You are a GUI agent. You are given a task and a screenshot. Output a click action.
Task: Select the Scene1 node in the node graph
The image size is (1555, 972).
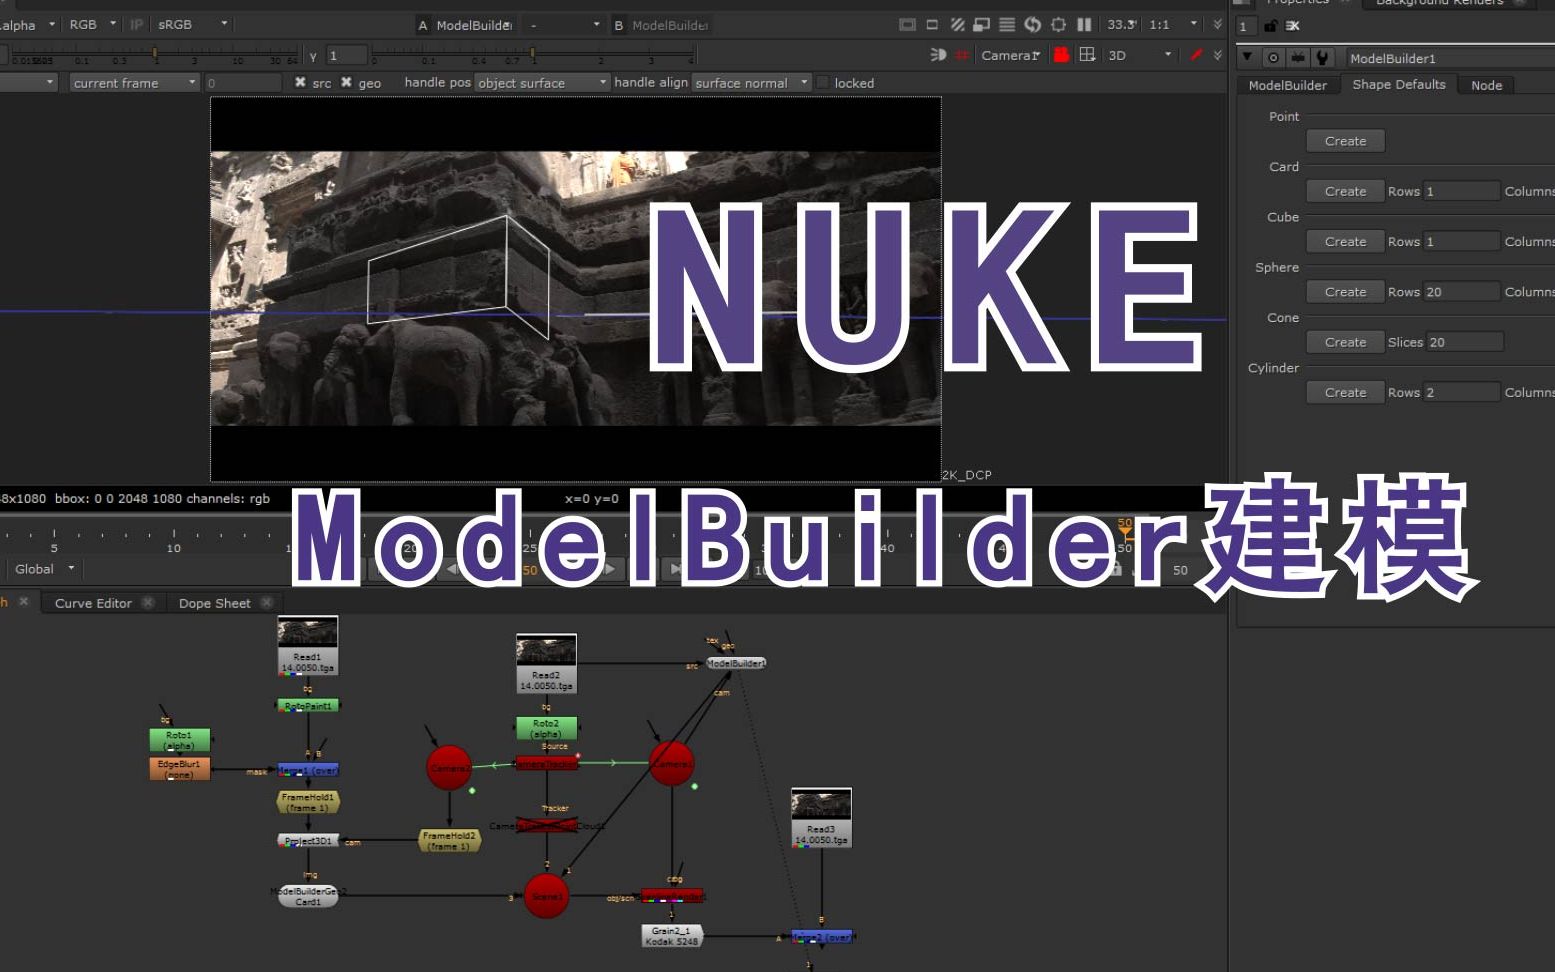[546, 896]
